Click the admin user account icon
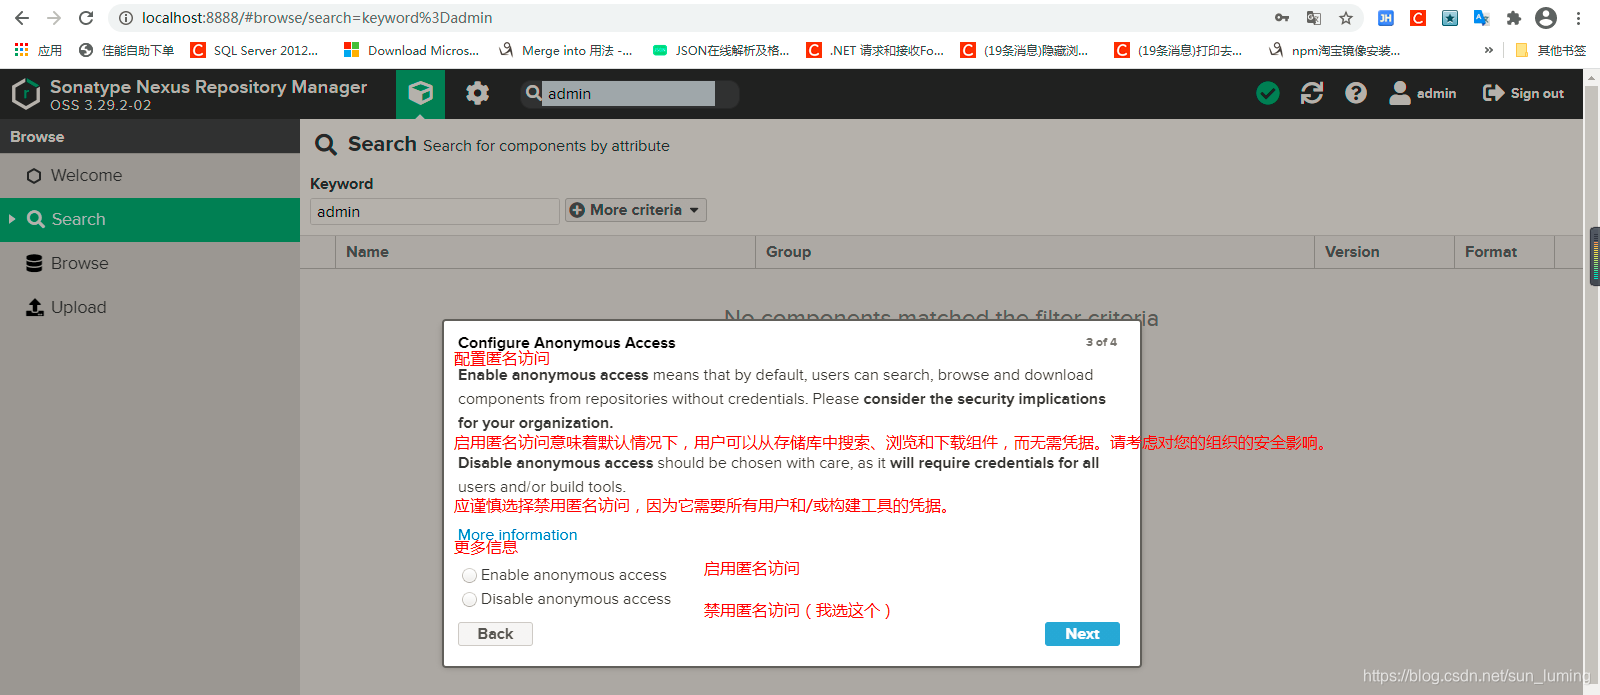This screenshot has width=1600, height=695. [1422, 93]
